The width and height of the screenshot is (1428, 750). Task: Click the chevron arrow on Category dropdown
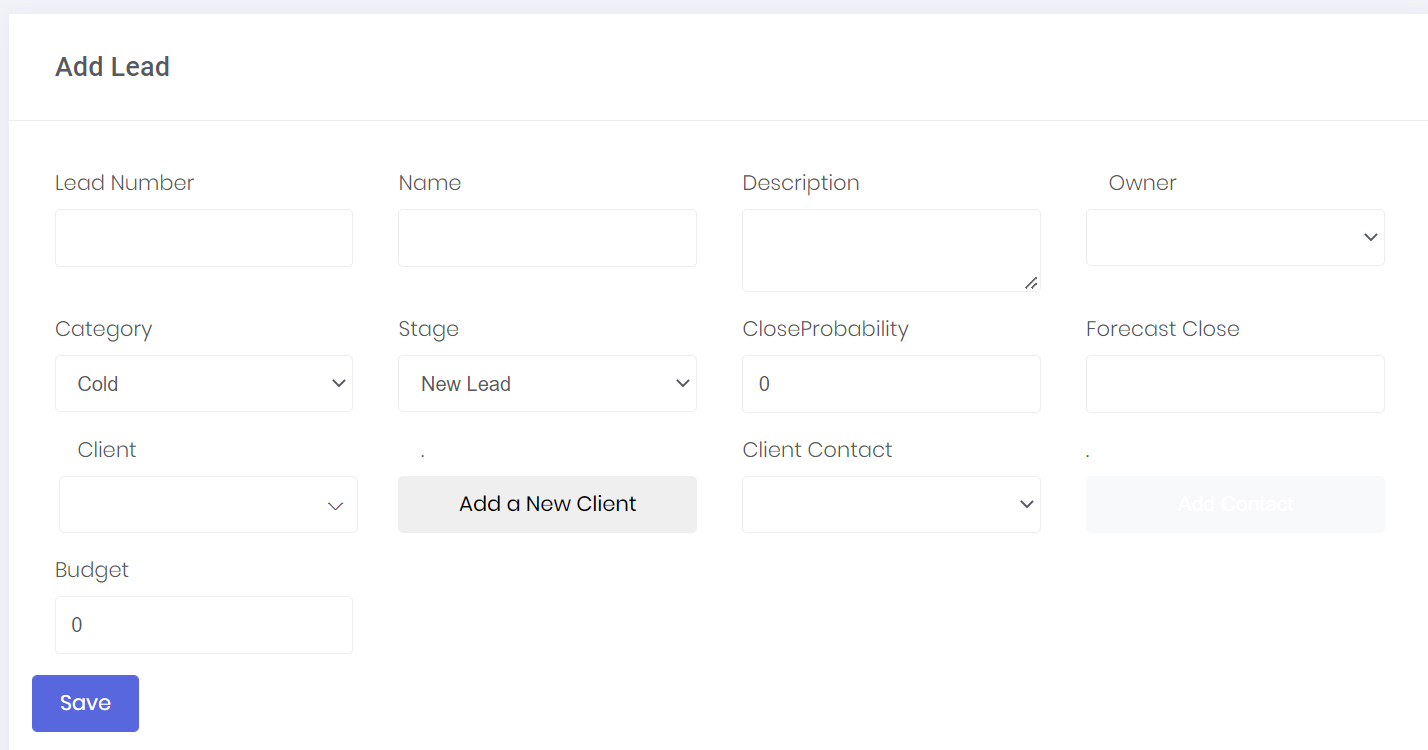click(x=336, y=383)
